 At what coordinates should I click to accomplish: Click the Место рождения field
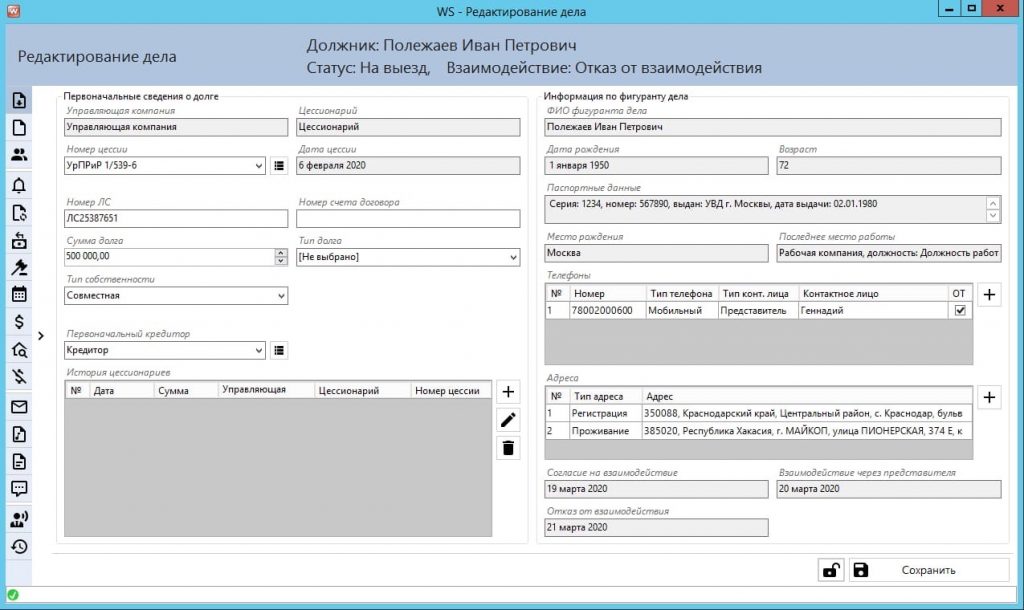656,253
